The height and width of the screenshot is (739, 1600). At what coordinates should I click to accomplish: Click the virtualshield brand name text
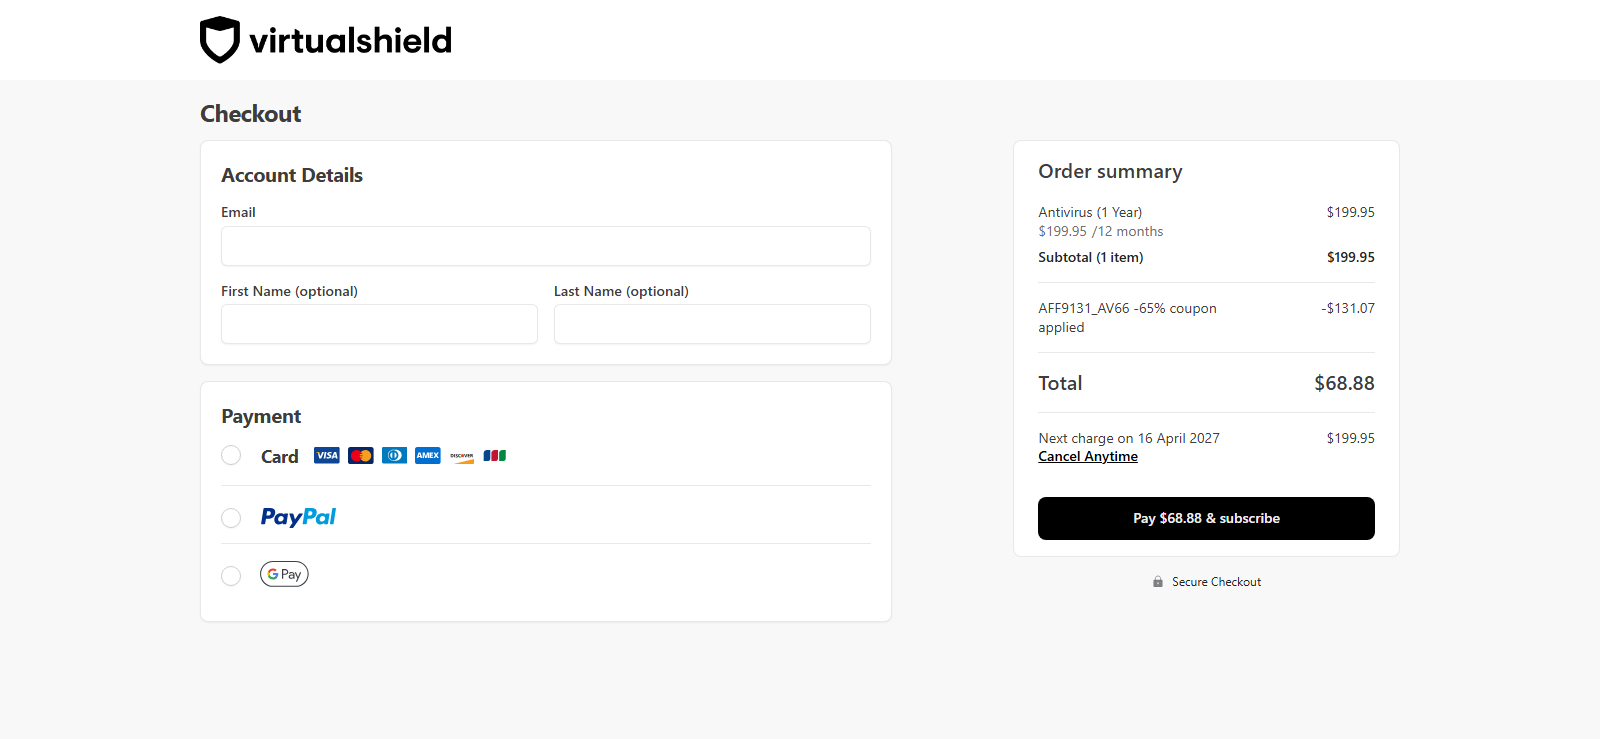pyautogui.click(x=351, y=40)
